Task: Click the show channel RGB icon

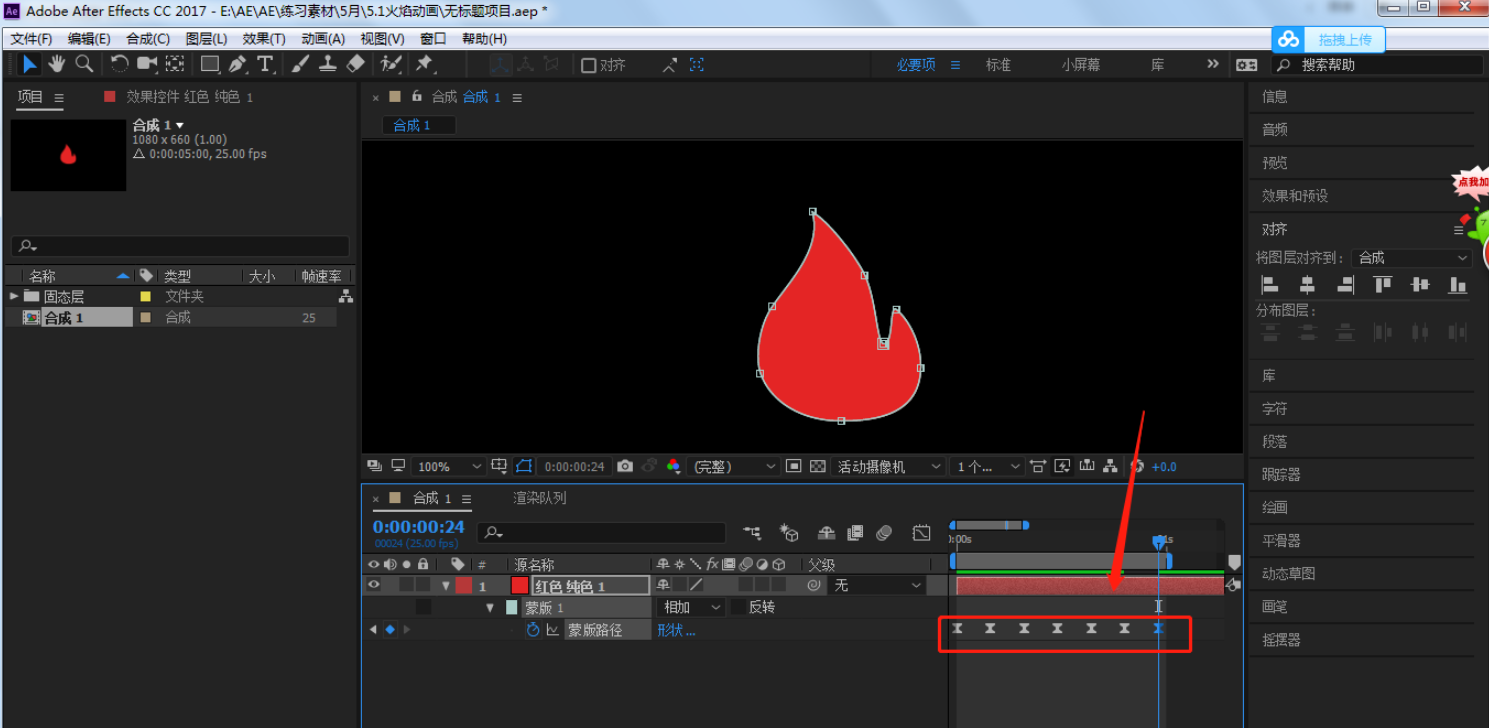Action: (673, 466)
